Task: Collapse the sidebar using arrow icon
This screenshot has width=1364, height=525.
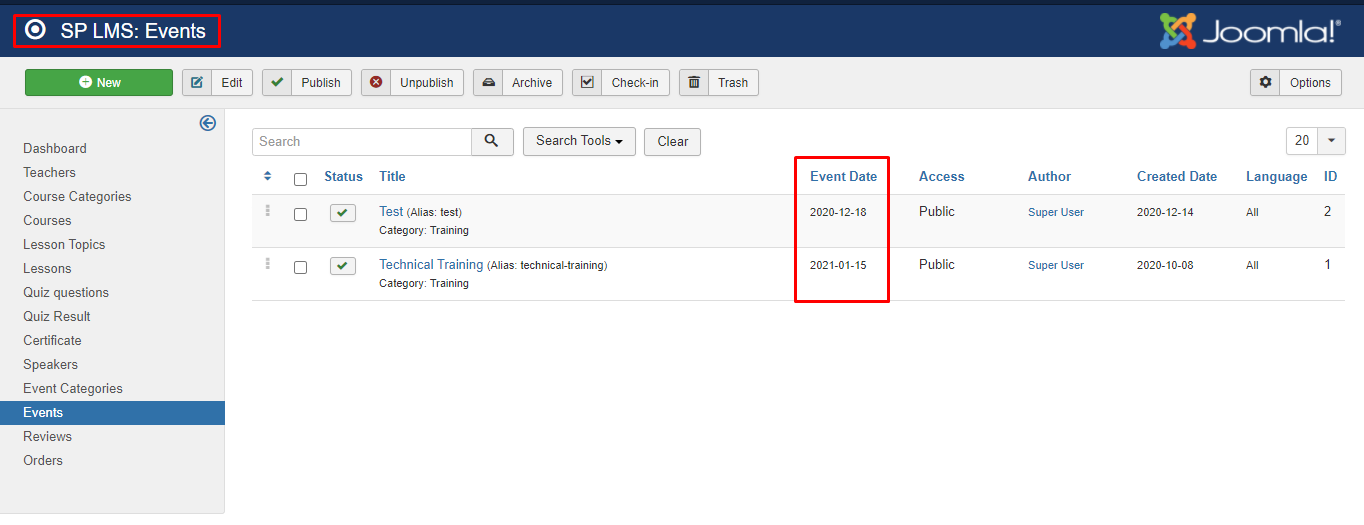Action: click(x=208, y=123)
